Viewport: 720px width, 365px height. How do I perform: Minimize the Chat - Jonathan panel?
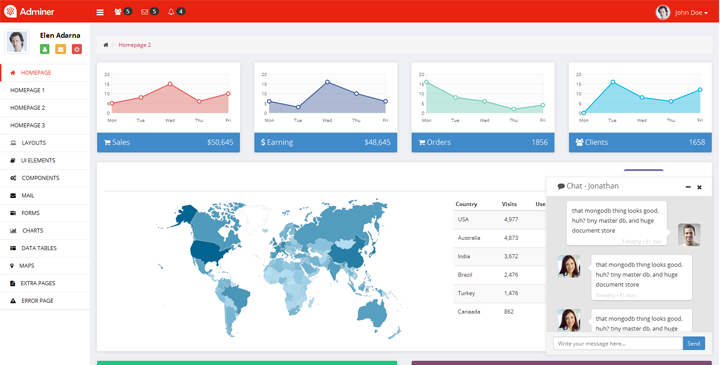[x=688, y=187]
